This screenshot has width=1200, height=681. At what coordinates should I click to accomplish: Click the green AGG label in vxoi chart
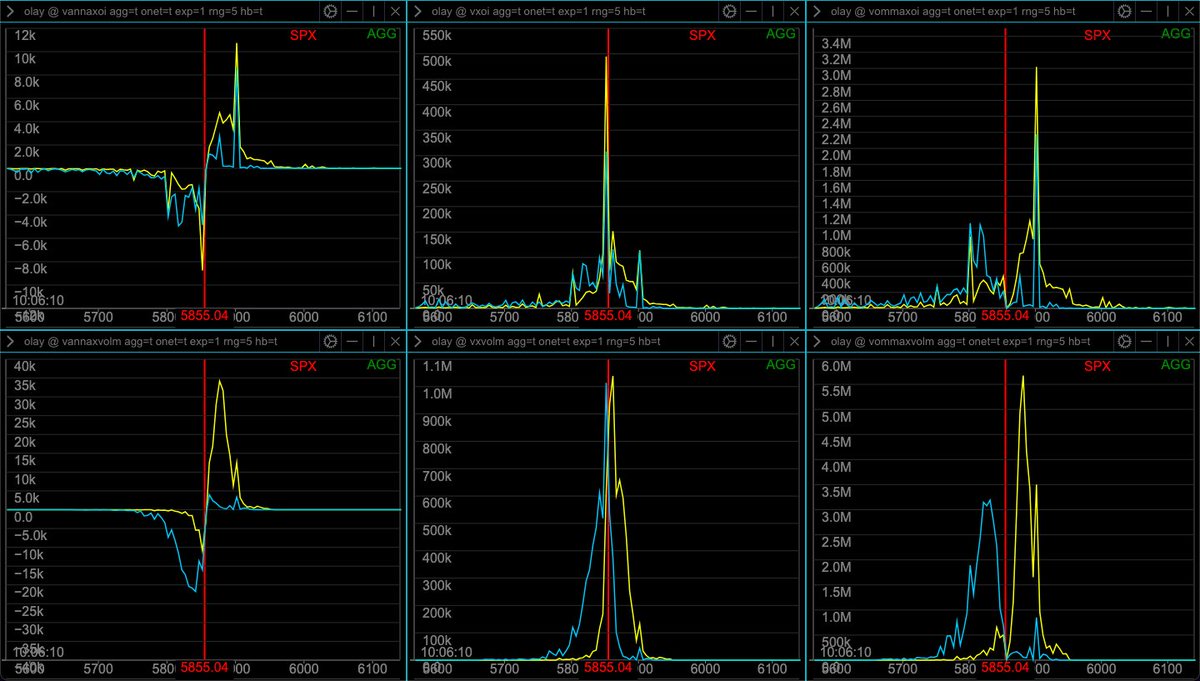(781, 33)
